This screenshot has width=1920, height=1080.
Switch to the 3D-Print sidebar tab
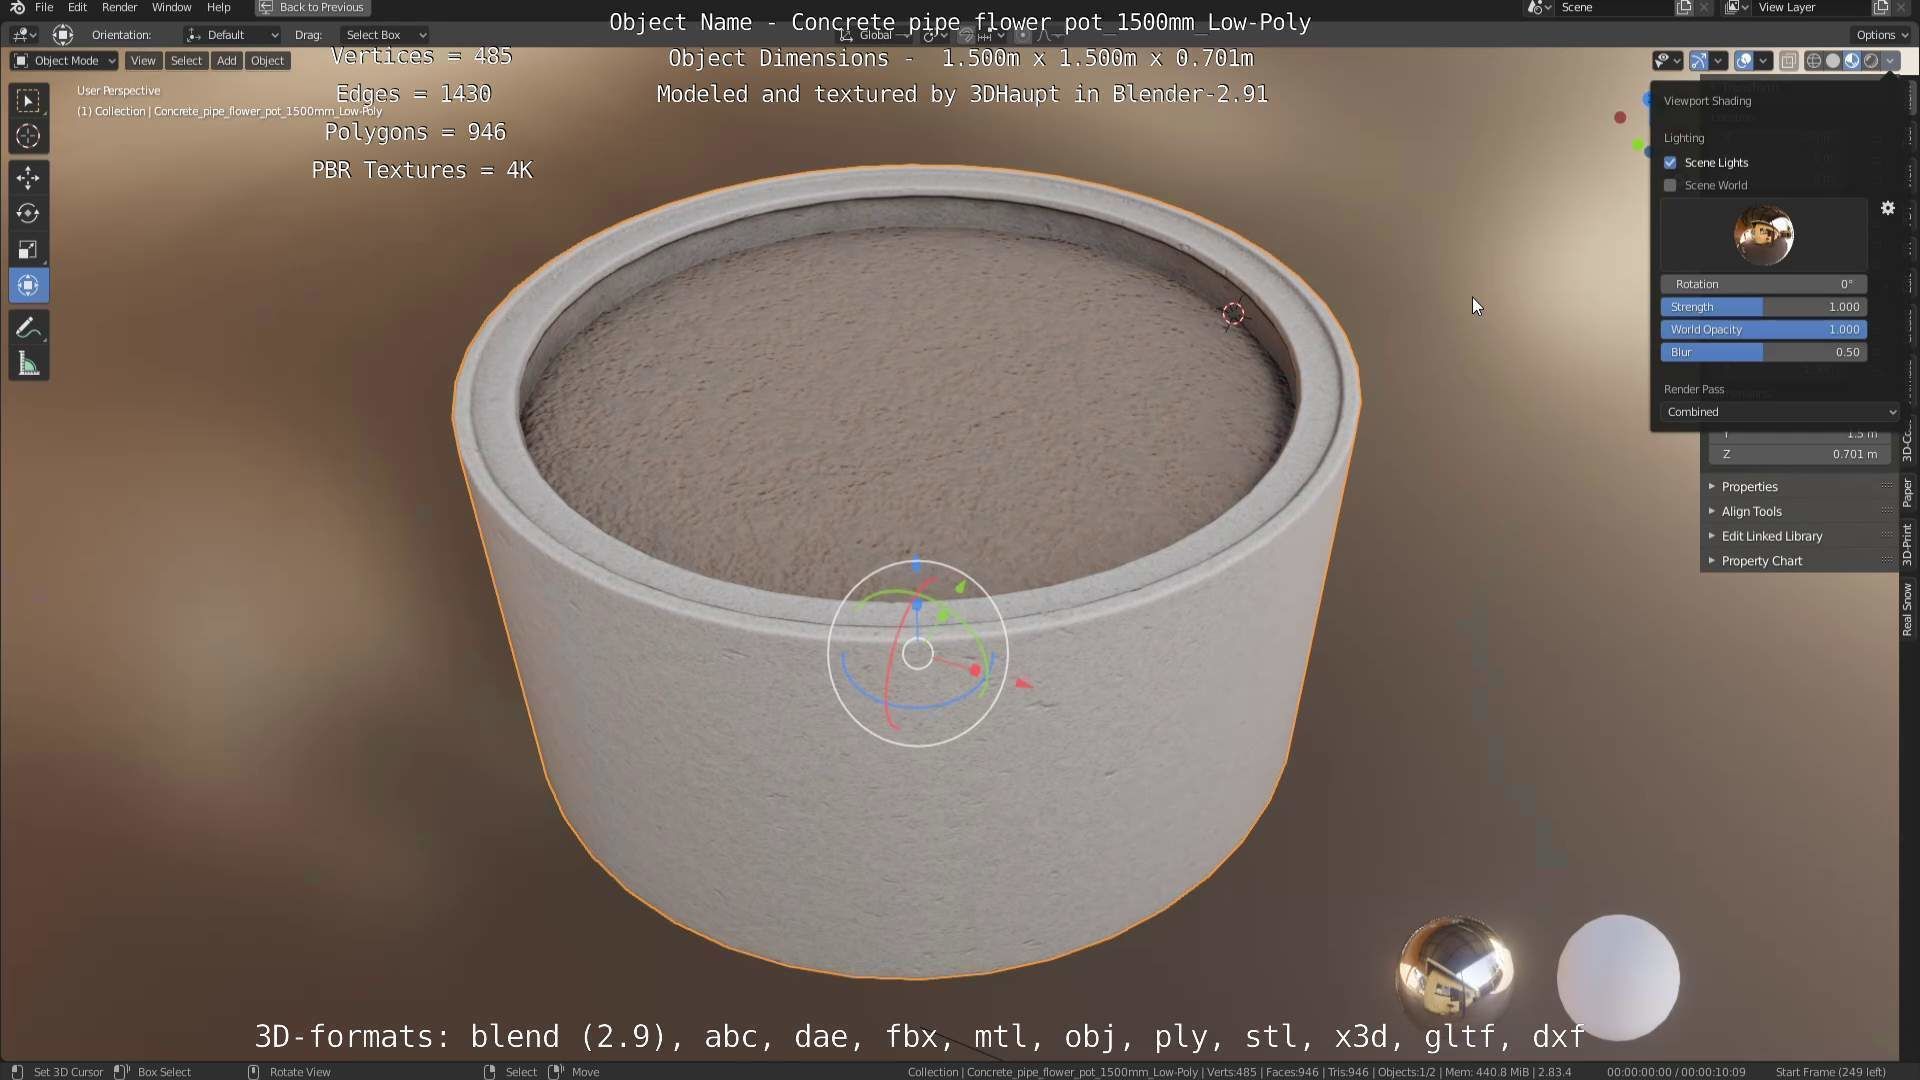tap(1908, 543)
